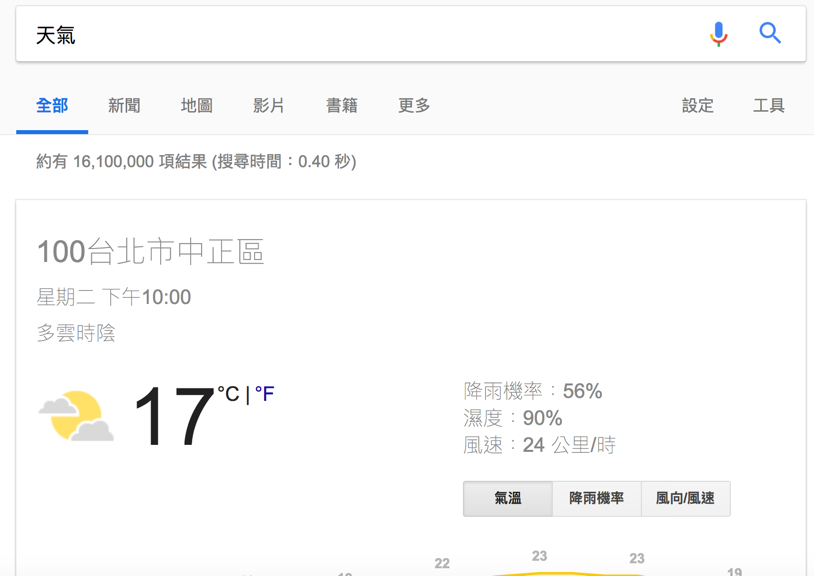The height and width of the screenshot is (576, 814).
Task: Click the 19 degree label on graph
Action: [734, 571]
